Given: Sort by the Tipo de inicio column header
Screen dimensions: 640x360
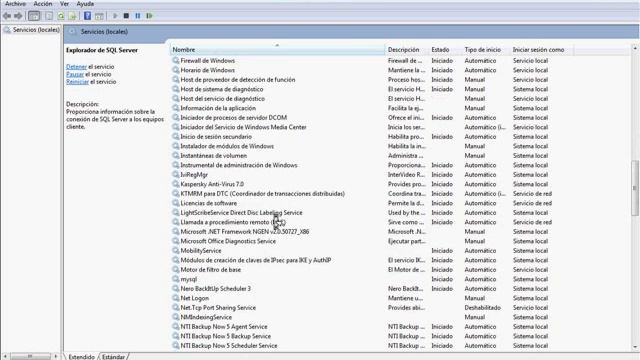Looking at the screenshot, I should [x=486, y=50].
